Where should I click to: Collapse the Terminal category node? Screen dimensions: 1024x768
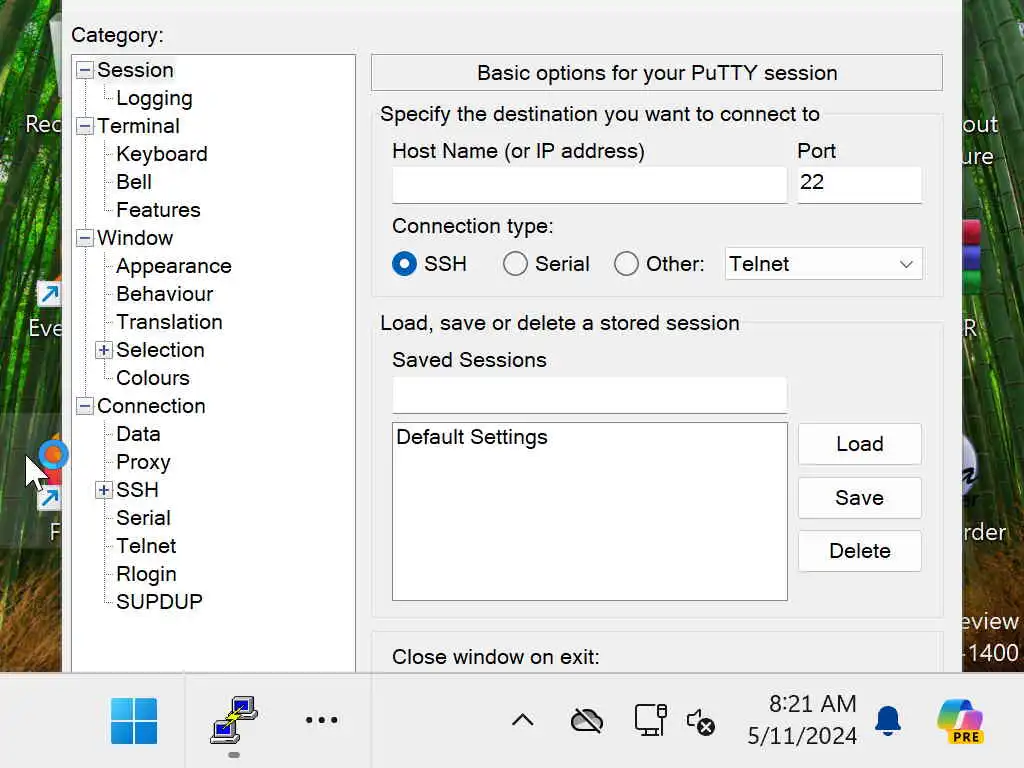click(x=85, y=126)
